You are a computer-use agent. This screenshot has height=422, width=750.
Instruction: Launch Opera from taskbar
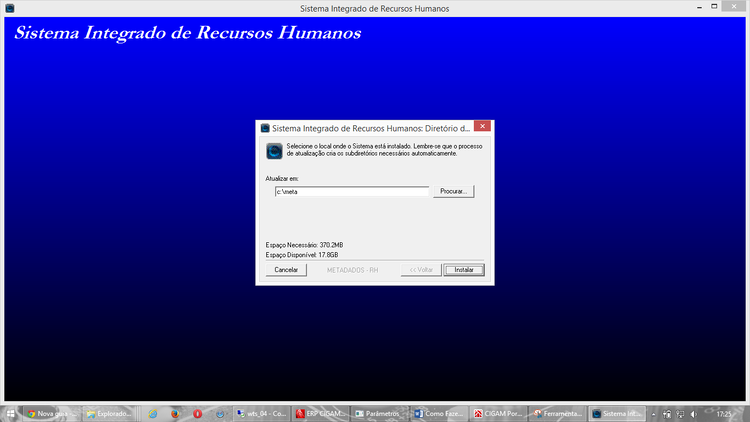point(198,414)
